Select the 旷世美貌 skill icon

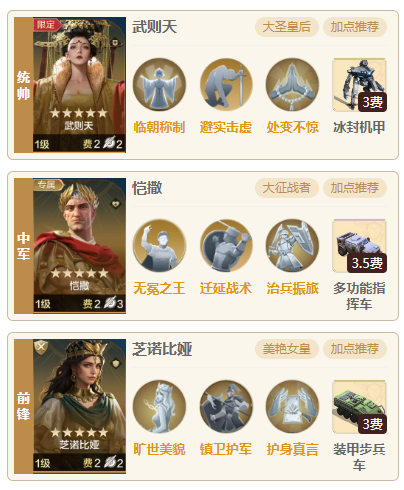tap(159, 407)
